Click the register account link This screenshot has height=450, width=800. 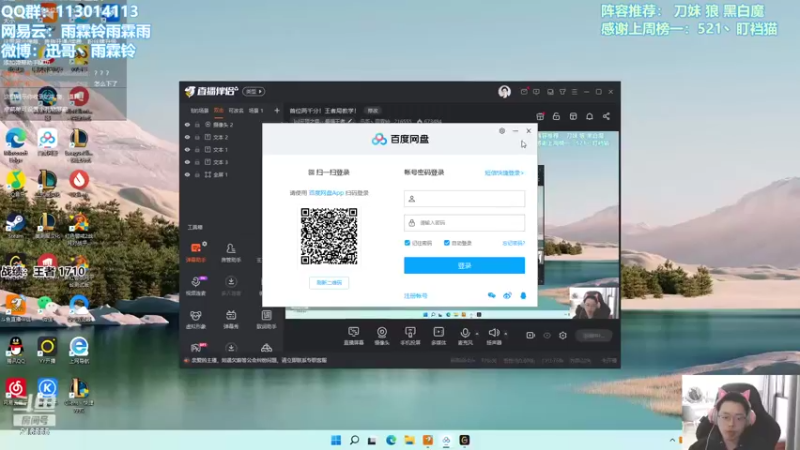click(416, 295)
